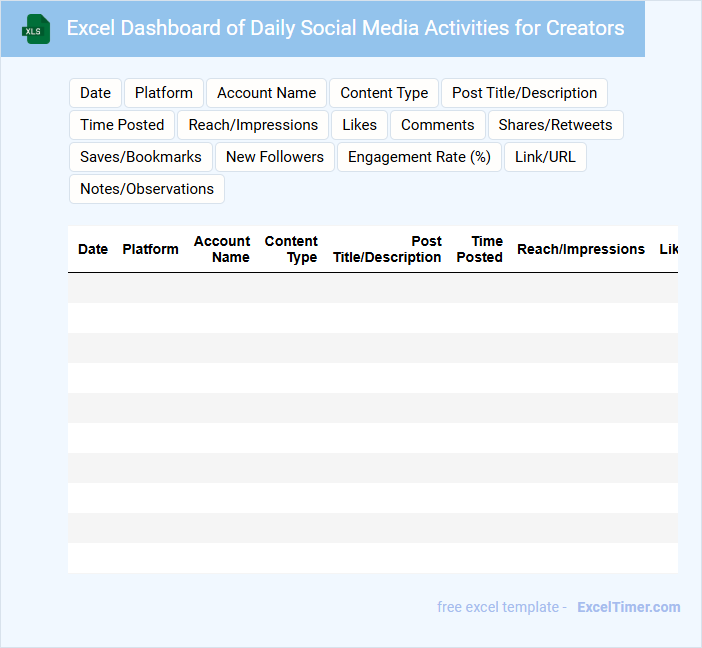The height and width of the screenshot is (648, 702).
Task: Click the Notes/Observations tag
Action: 147,189
